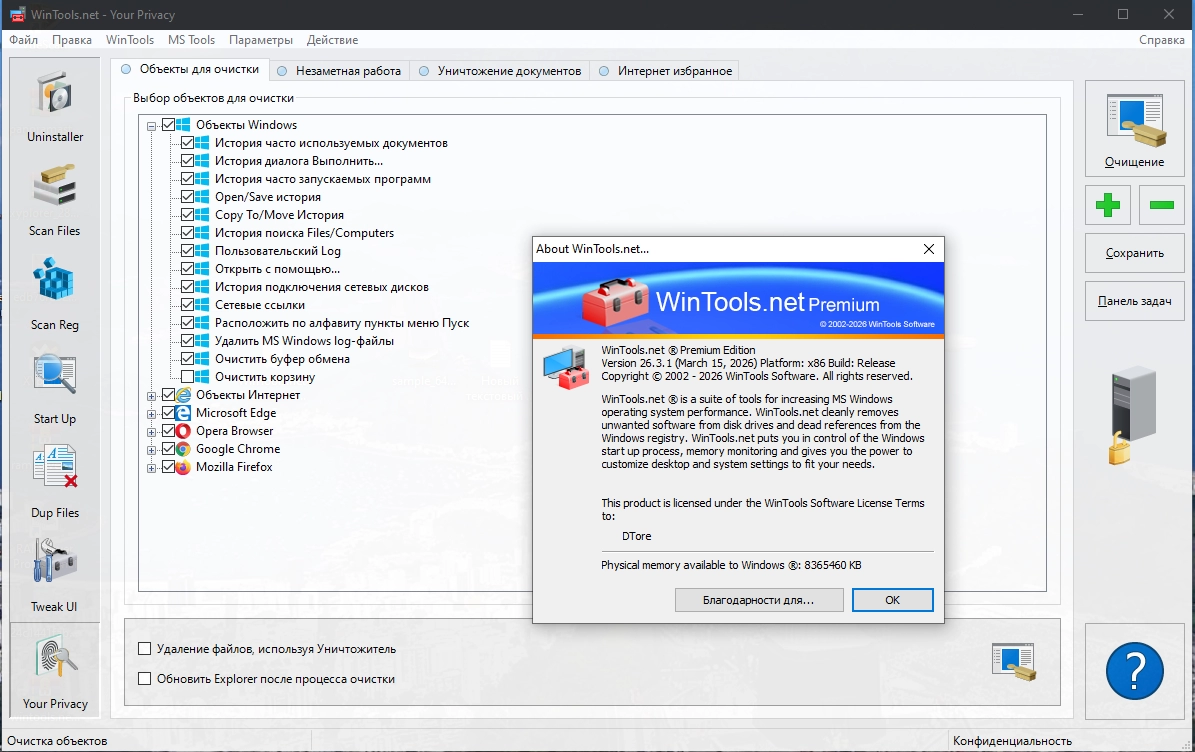
Task: Switch to Уничтожение документов tab
Action: click(500, 71)
